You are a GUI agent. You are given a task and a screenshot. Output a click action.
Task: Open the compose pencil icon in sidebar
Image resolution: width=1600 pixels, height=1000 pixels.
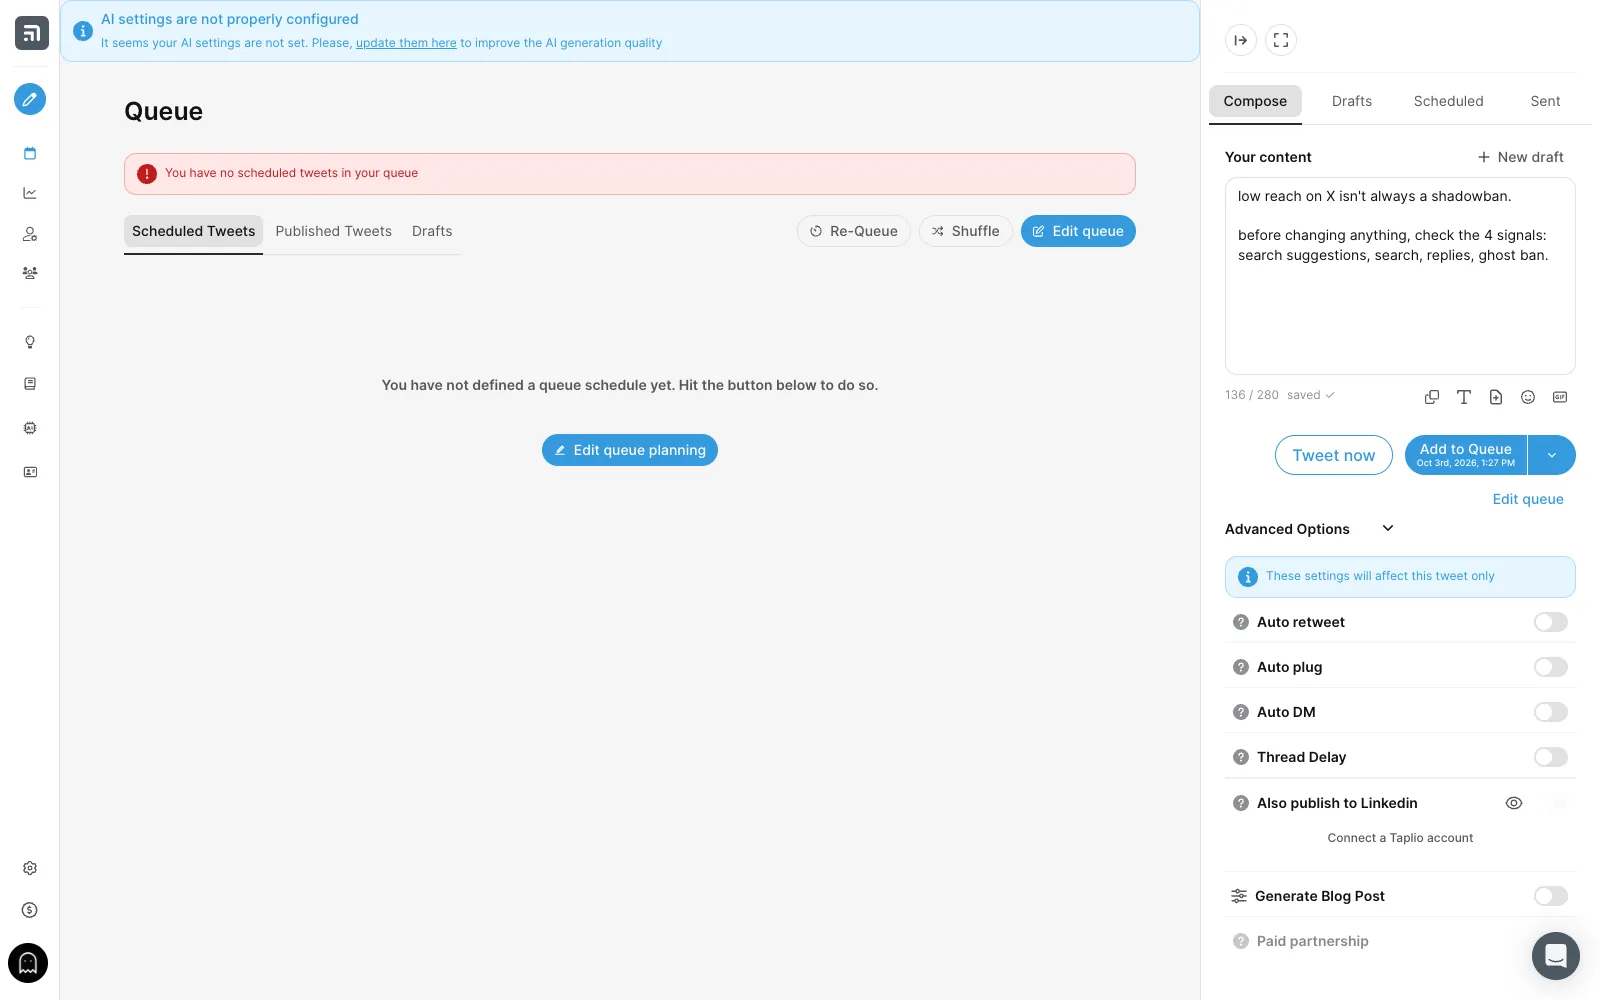click(x=30, y=99)
